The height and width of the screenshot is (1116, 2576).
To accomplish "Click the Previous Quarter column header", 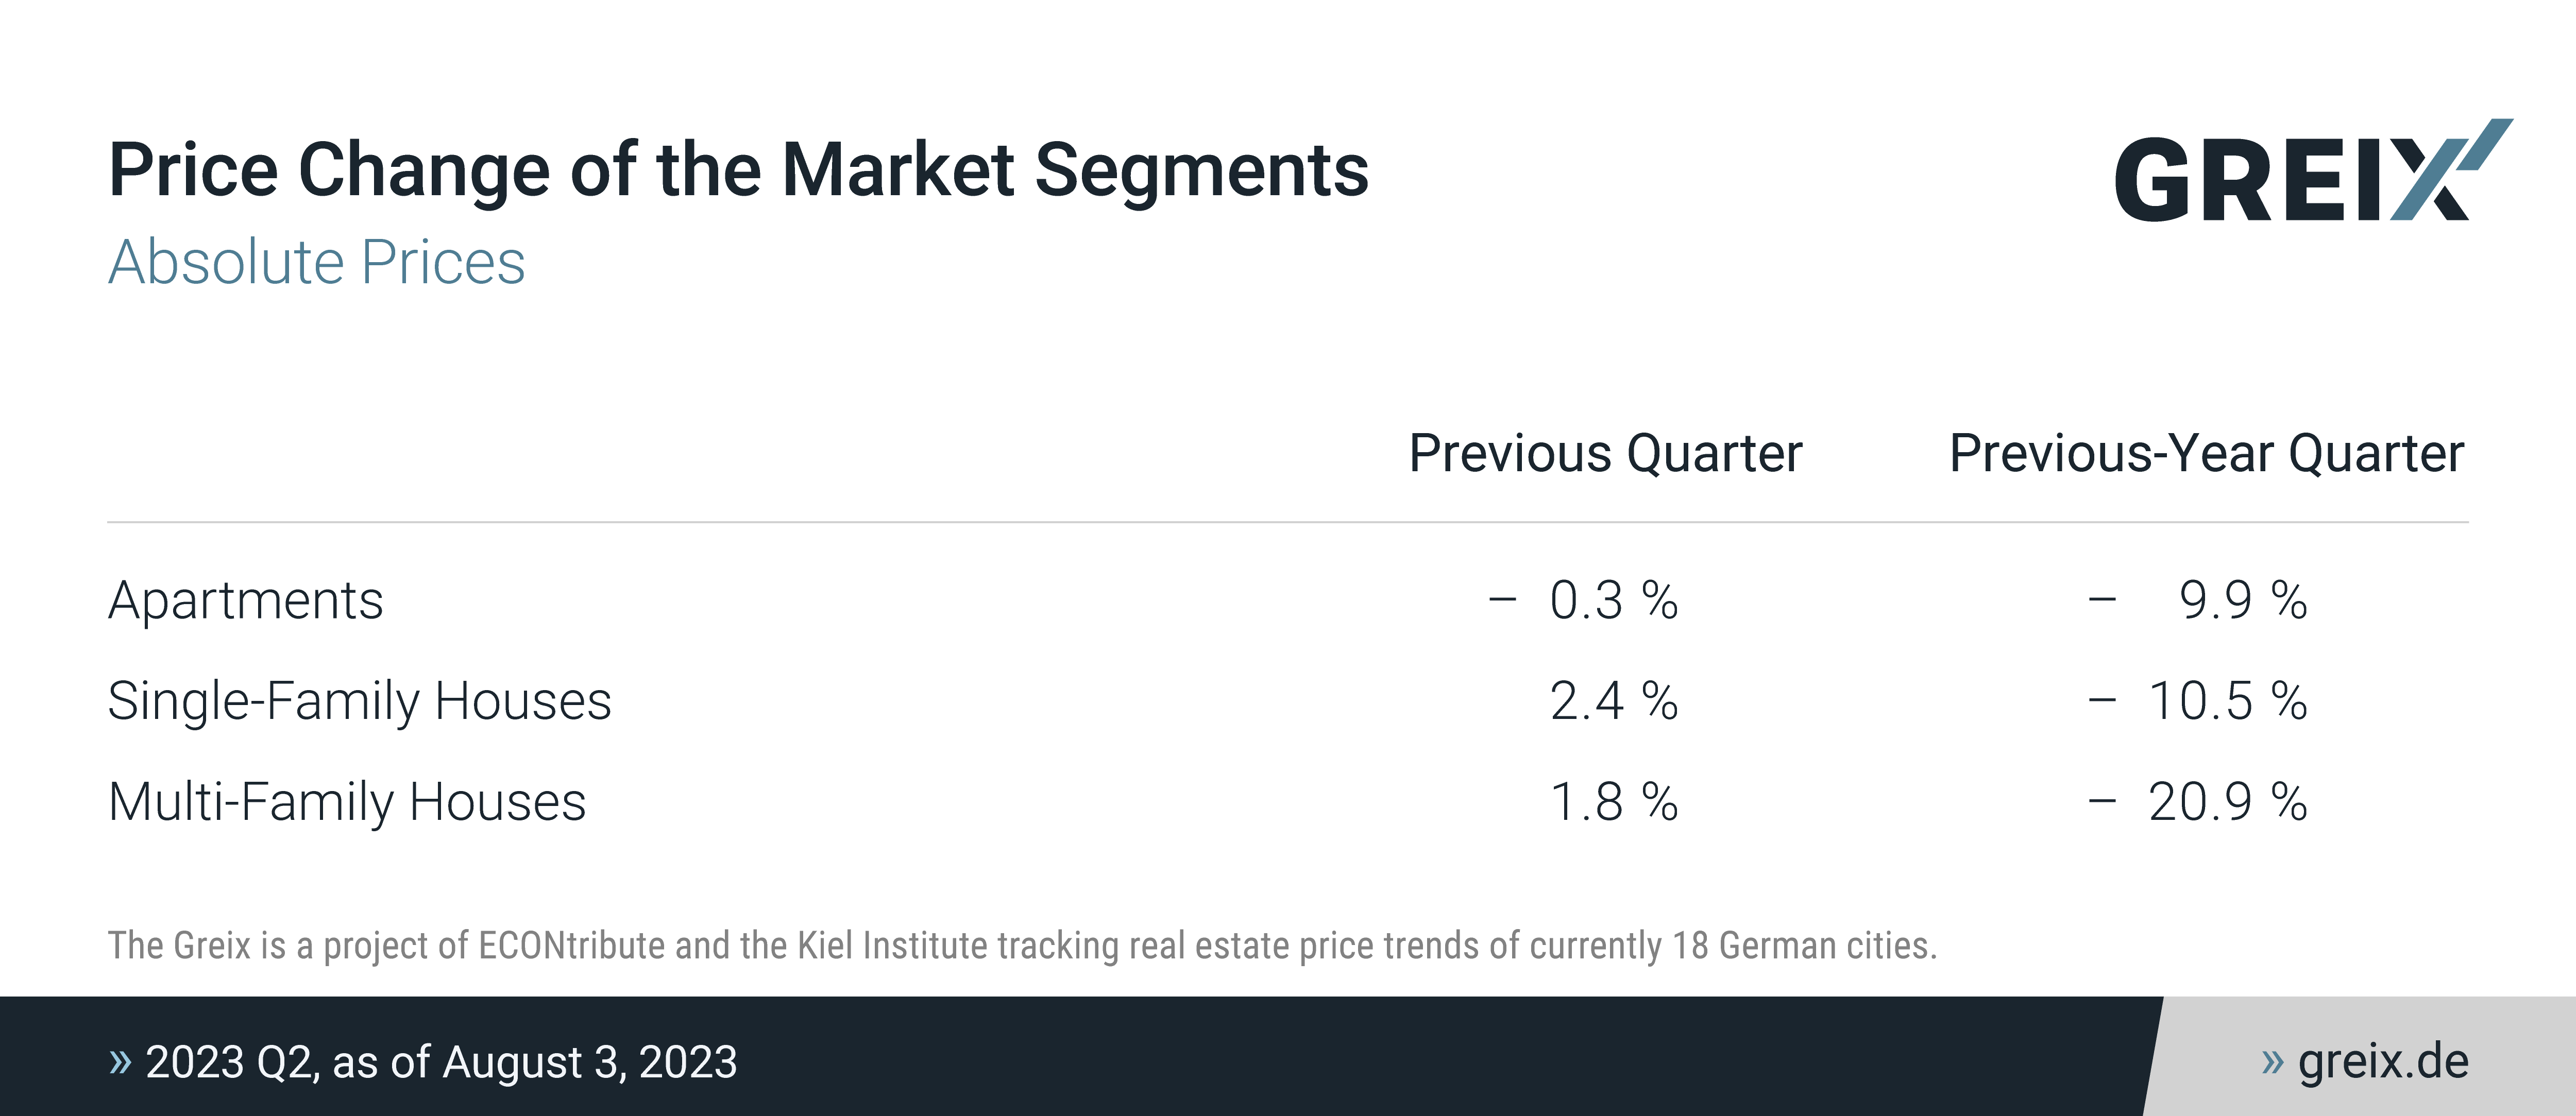I will click(x=1605, y=453).
